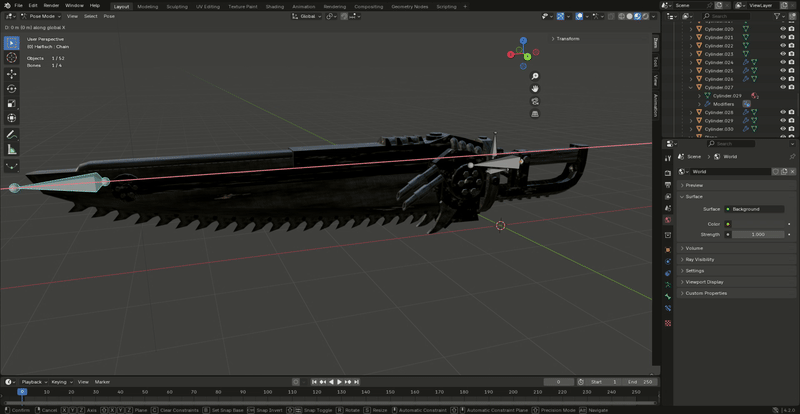This screenshot has width=800, height=414.
Task: Toggle visibility of Cylinder.024
Action: (x=783, y=62)
